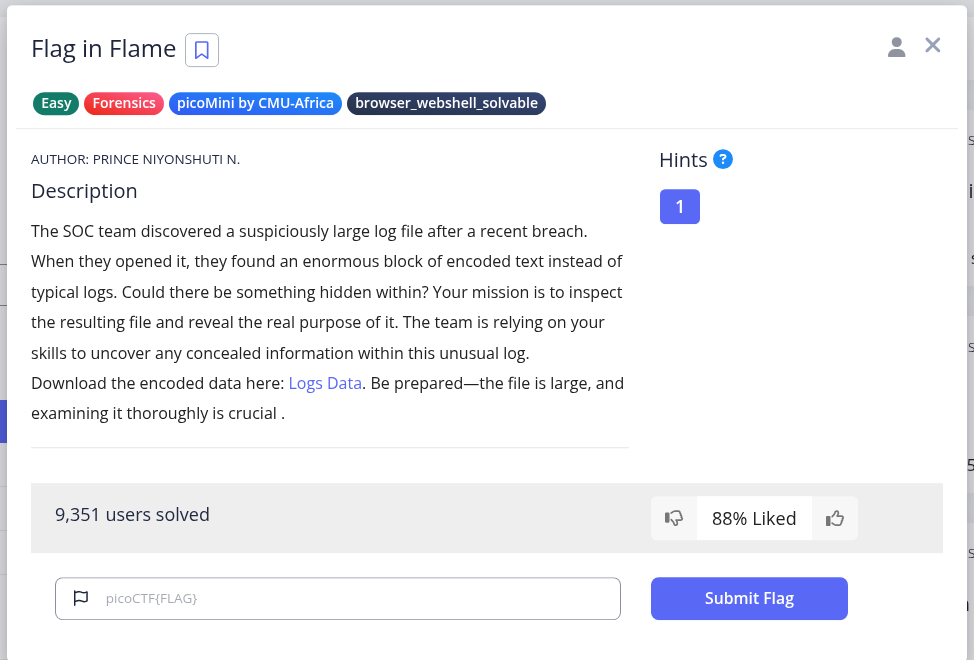Click the author name Prince Niyonshuti N.
This screenshot has height=660, width=974.
pos(166,160)
